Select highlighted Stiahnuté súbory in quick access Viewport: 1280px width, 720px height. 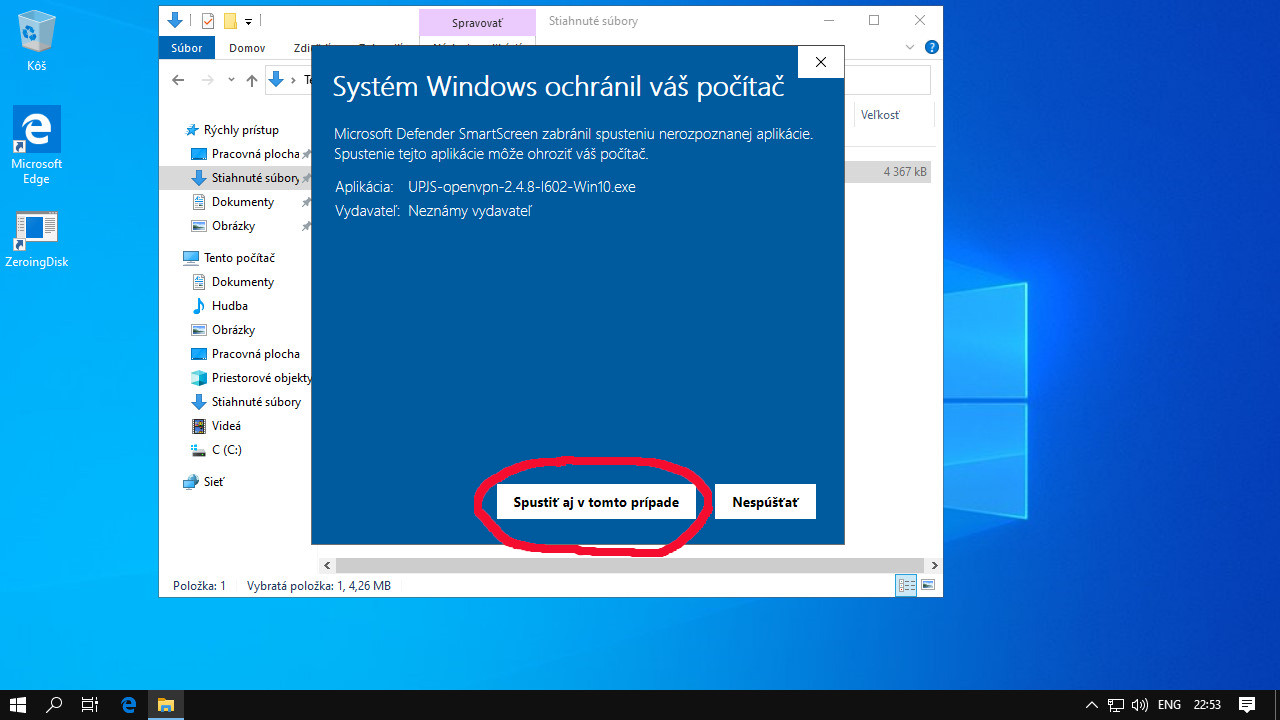coord(255,178)
